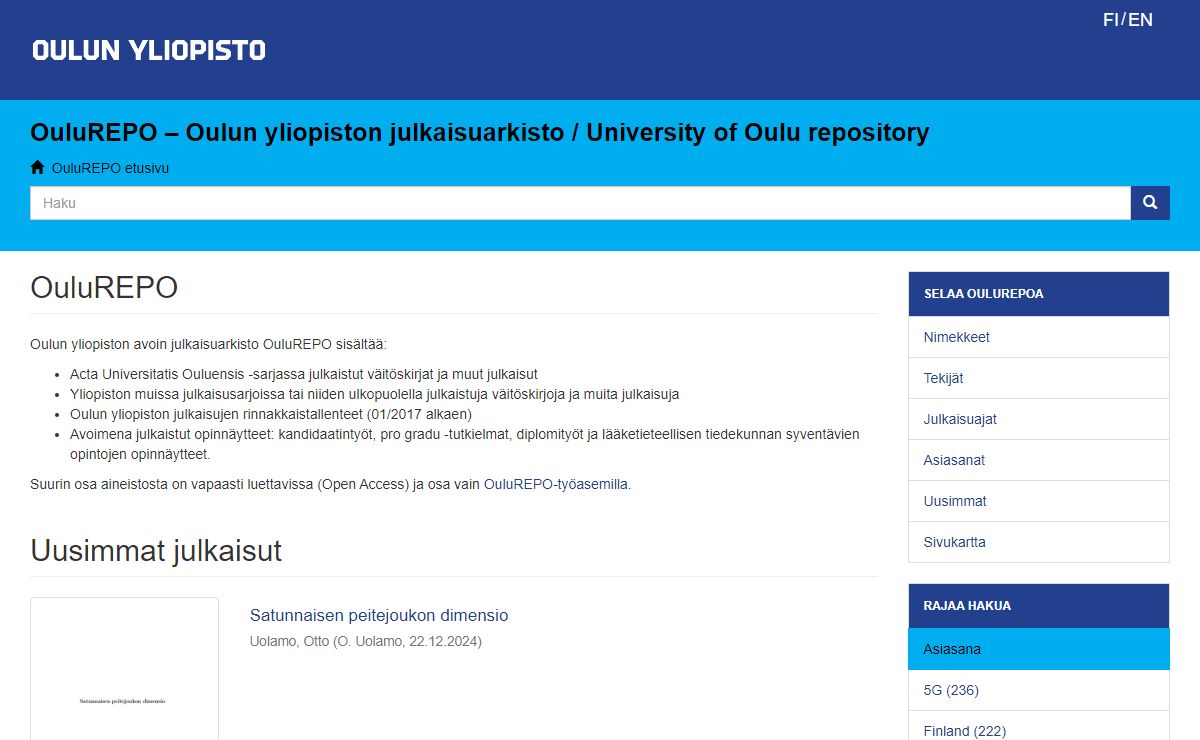Filter by 5G (236)
Screen dimensions: 1200x740
[1039, 690]
